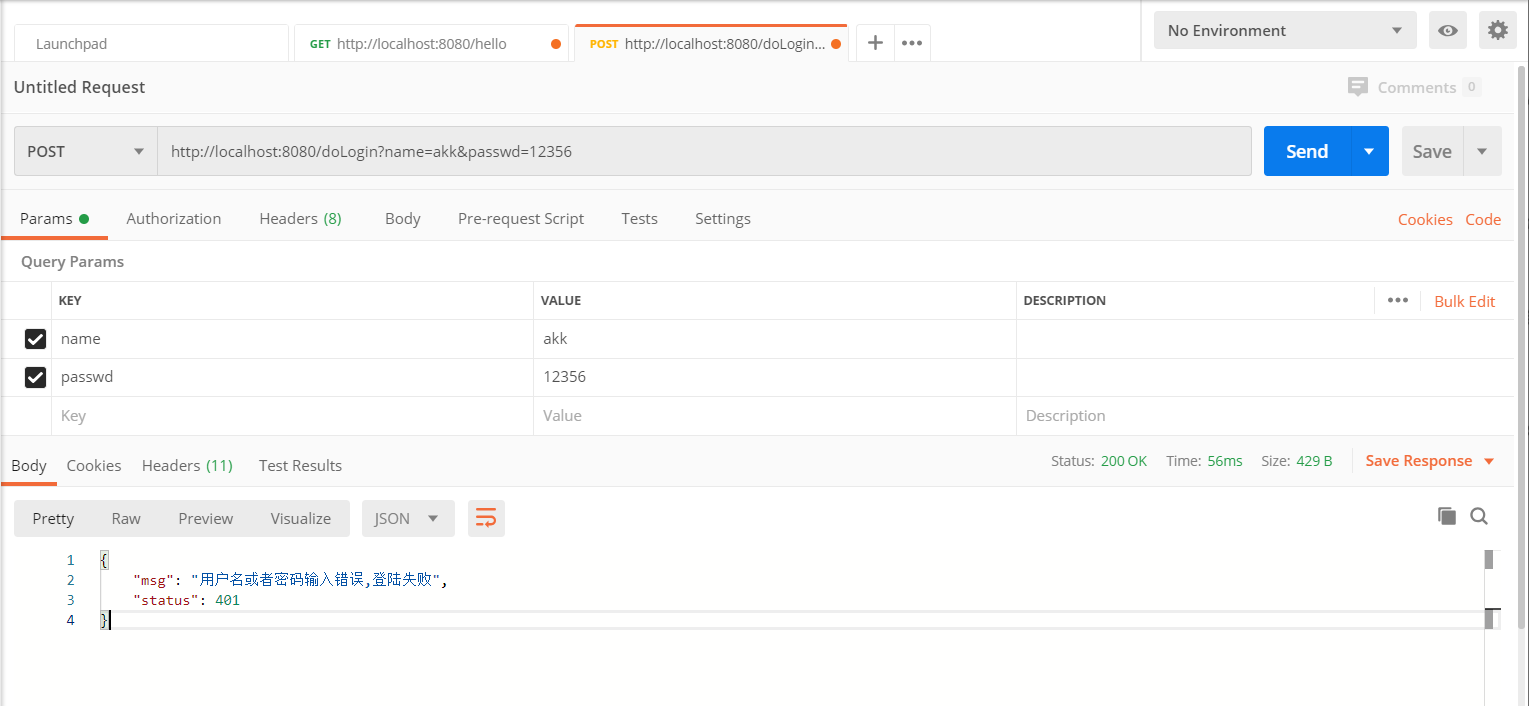Image resolution: width=1529 pixels, height=706 pixels.
Task: Expand the Save button arrow options
Action: coord(1482,152)
